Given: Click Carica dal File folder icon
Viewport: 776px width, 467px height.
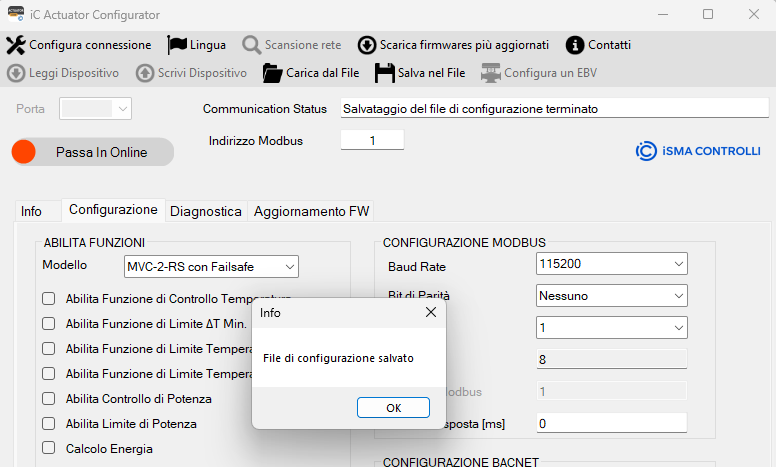Looking at the screenshot, I should 271,73.
